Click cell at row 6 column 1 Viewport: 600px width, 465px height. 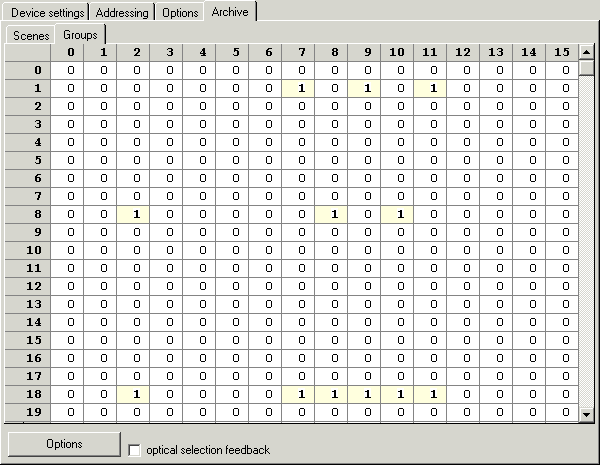100,178
